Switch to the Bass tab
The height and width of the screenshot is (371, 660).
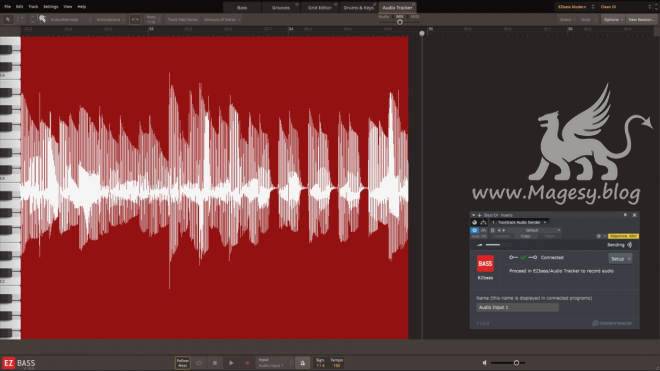tap(242, 8)
